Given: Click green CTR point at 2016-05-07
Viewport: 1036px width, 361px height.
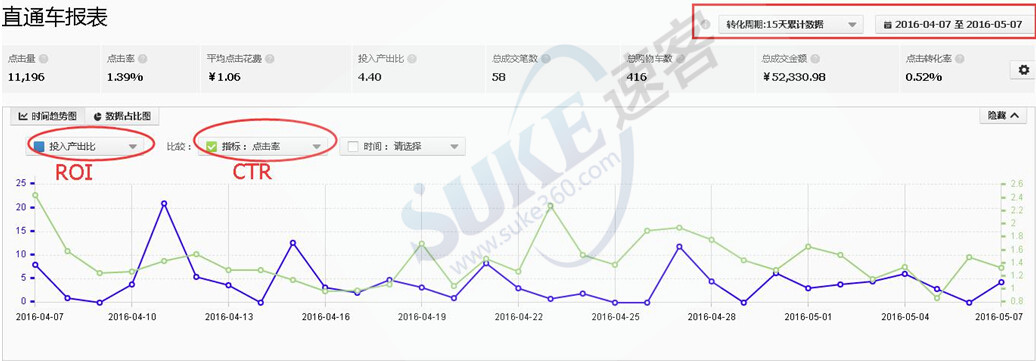Looking at the screenshot, I should 1002,268.
